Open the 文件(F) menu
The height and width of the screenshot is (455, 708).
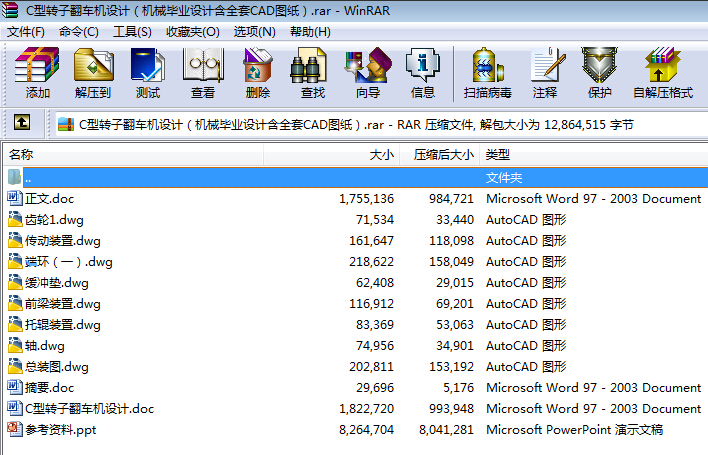pyautogui.click(x=25, y=32)
